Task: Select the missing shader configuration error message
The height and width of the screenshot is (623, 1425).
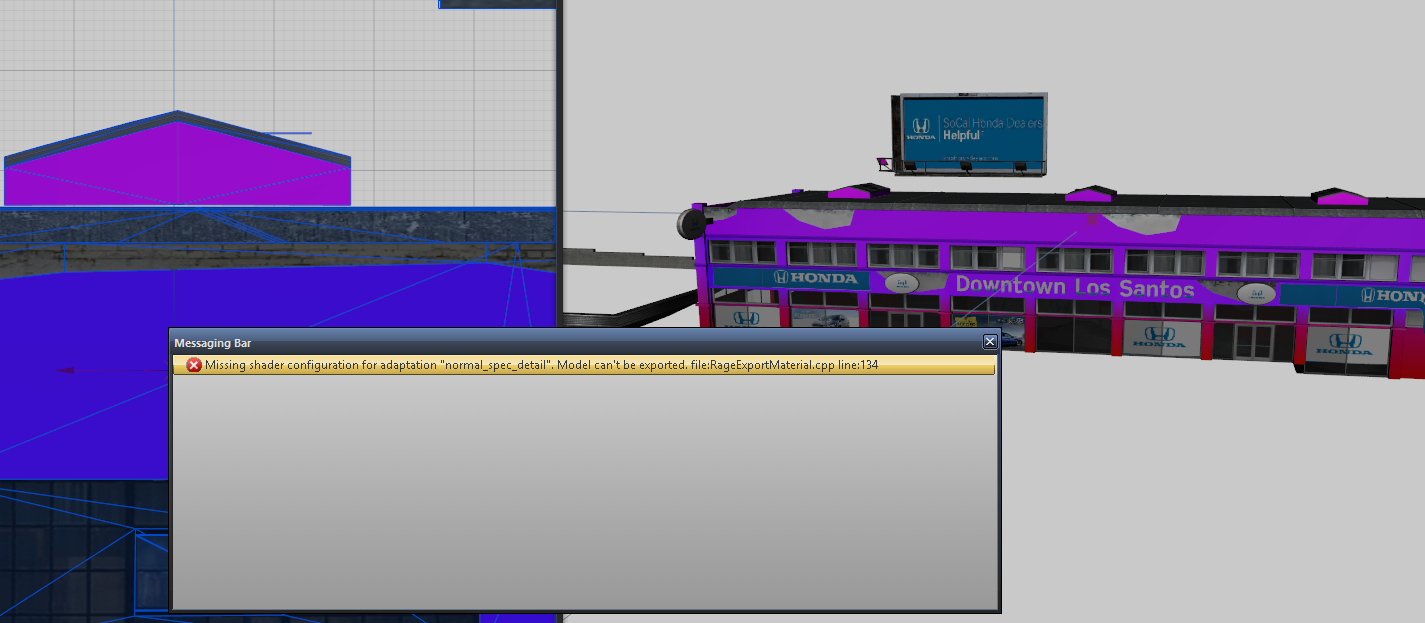Action: point(584,365)
